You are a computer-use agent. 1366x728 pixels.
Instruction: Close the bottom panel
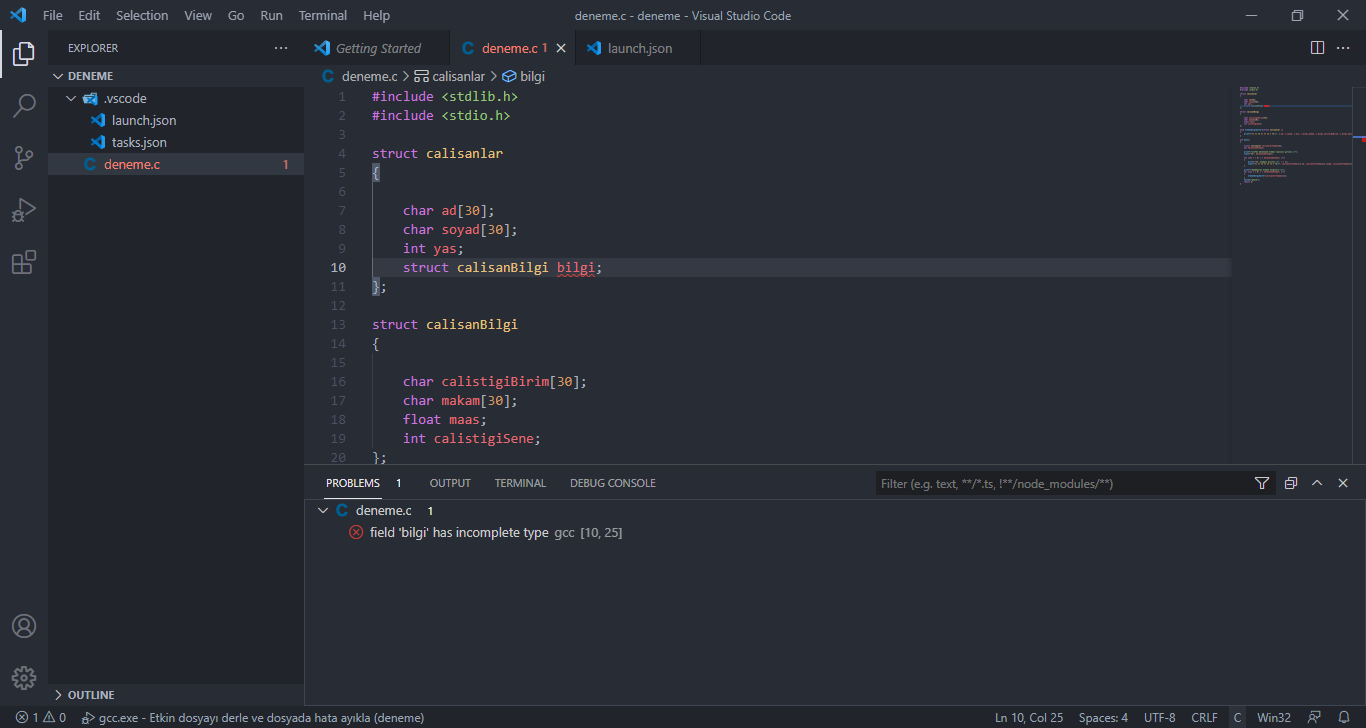pos(1343,483)
